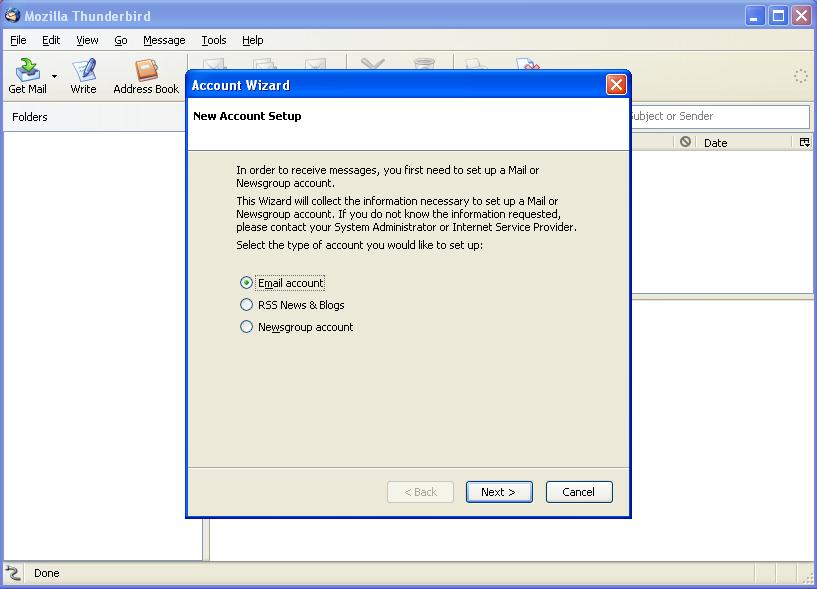Image resolution: width=817 pixels, height=589 pixels.
Task: Open the Help menu
Action: tap(253, 40)
